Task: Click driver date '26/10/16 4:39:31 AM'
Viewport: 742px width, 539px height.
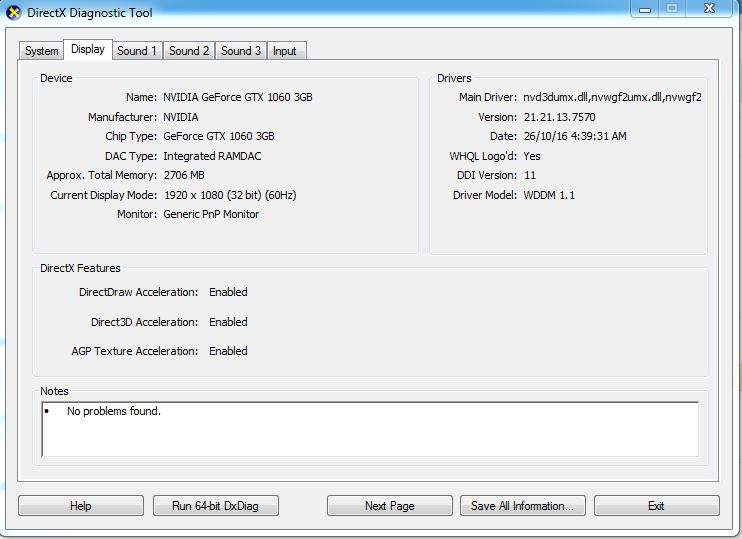Action: [x=575, y=136]
